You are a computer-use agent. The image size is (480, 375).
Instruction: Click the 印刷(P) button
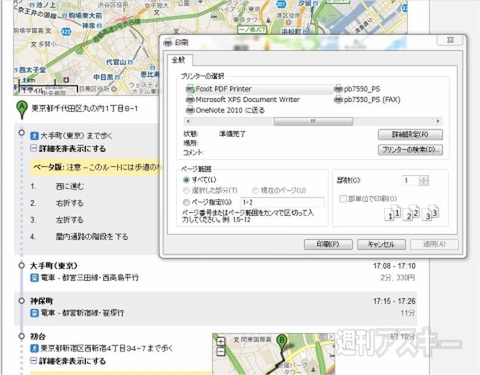point(328,244)
